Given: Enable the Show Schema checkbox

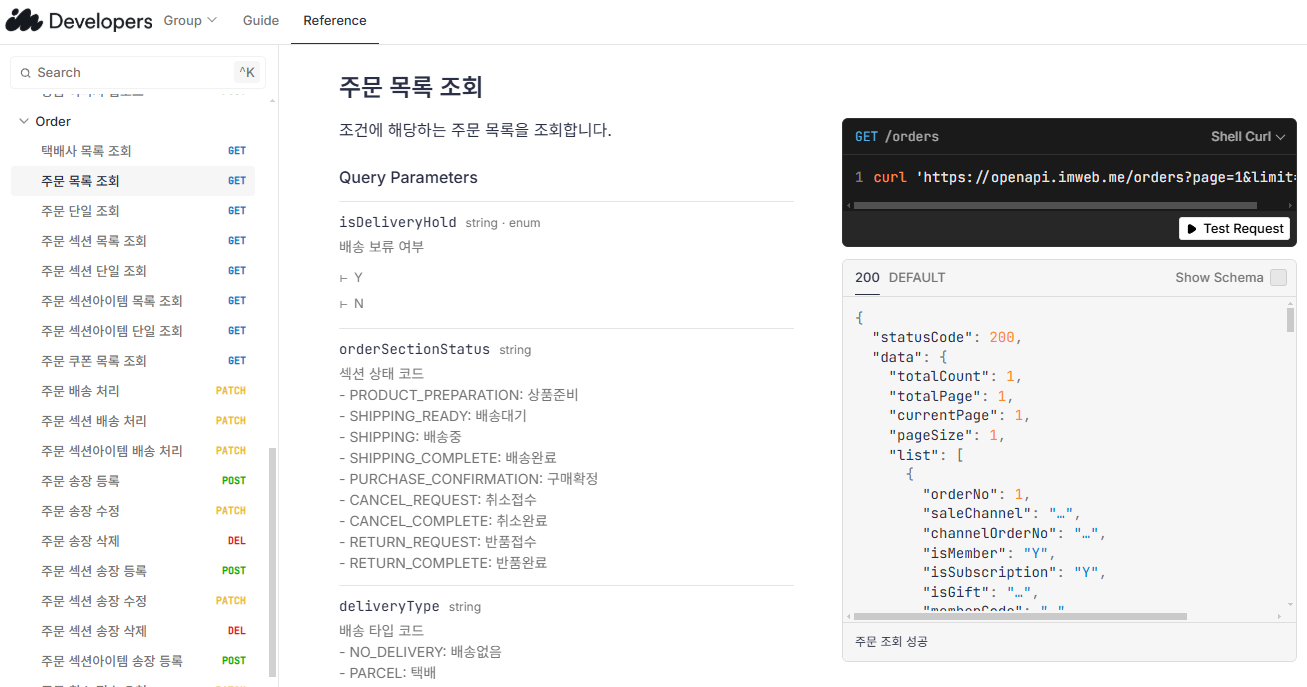Looking at the screenshot, I should pyautogui.click(x=1278, y=278).
